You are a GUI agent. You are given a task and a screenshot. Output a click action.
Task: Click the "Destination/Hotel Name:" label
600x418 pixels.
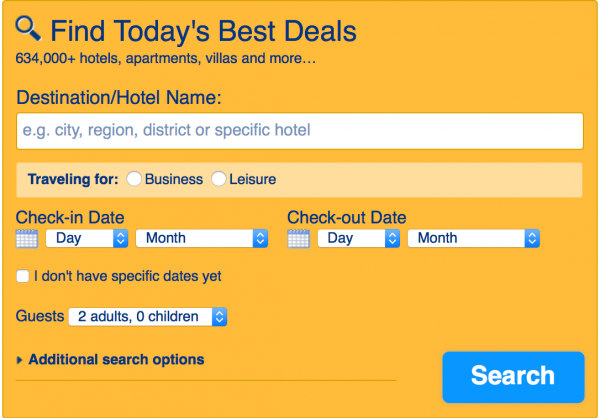[119, 97]
